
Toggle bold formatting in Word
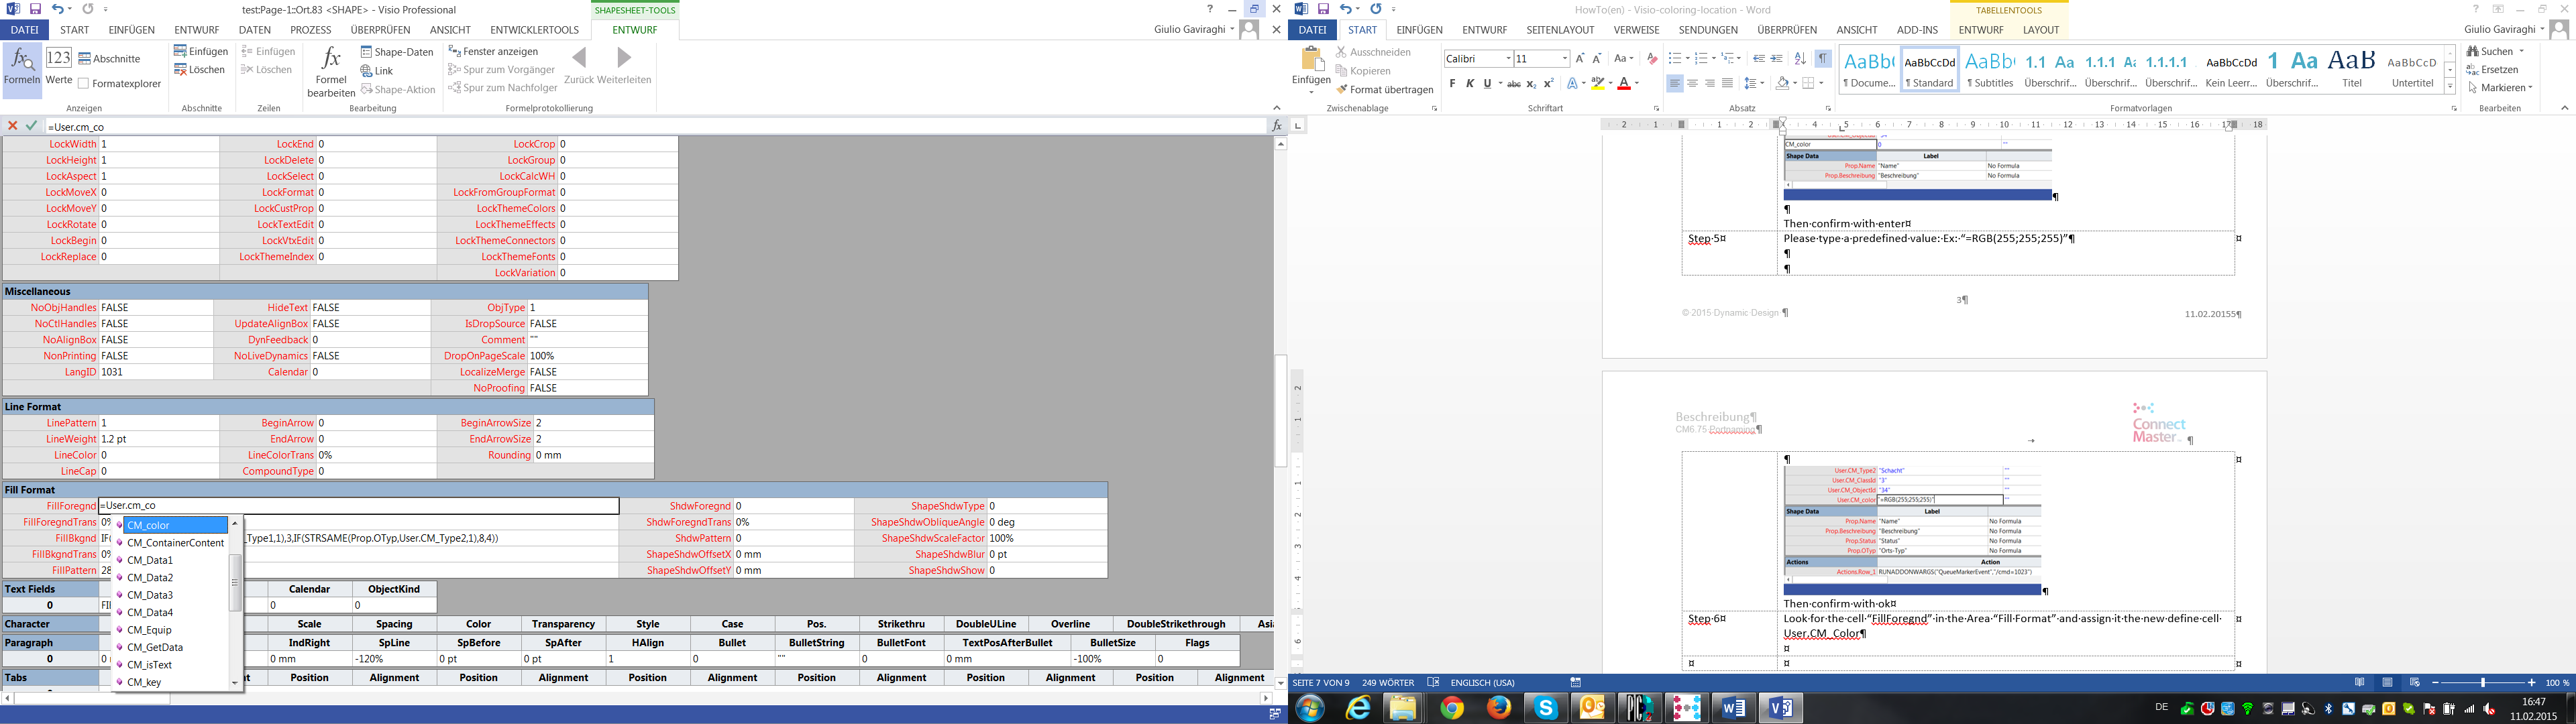coord(1453,84)
